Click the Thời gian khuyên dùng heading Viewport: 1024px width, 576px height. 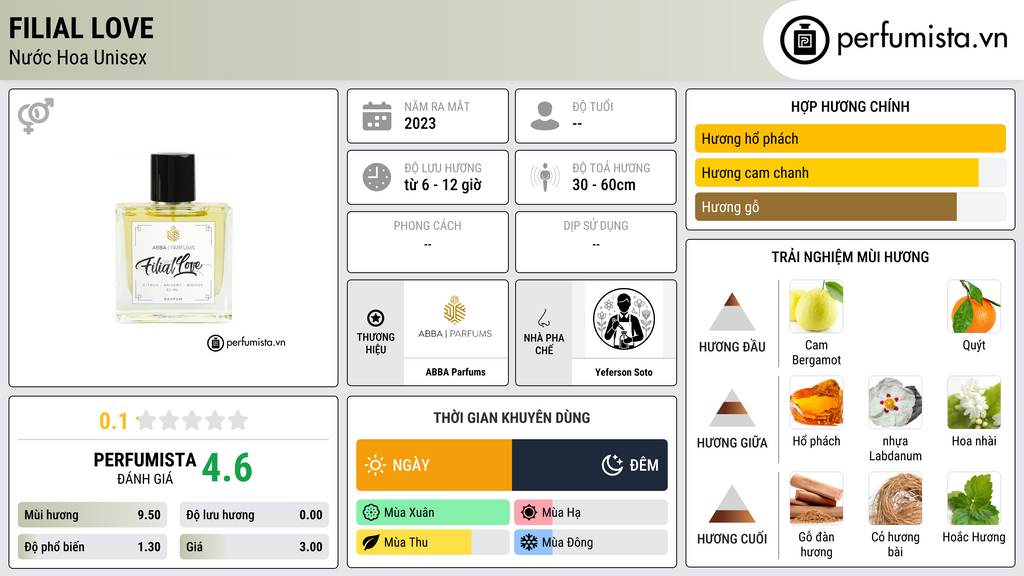click(x=512, y=417)
